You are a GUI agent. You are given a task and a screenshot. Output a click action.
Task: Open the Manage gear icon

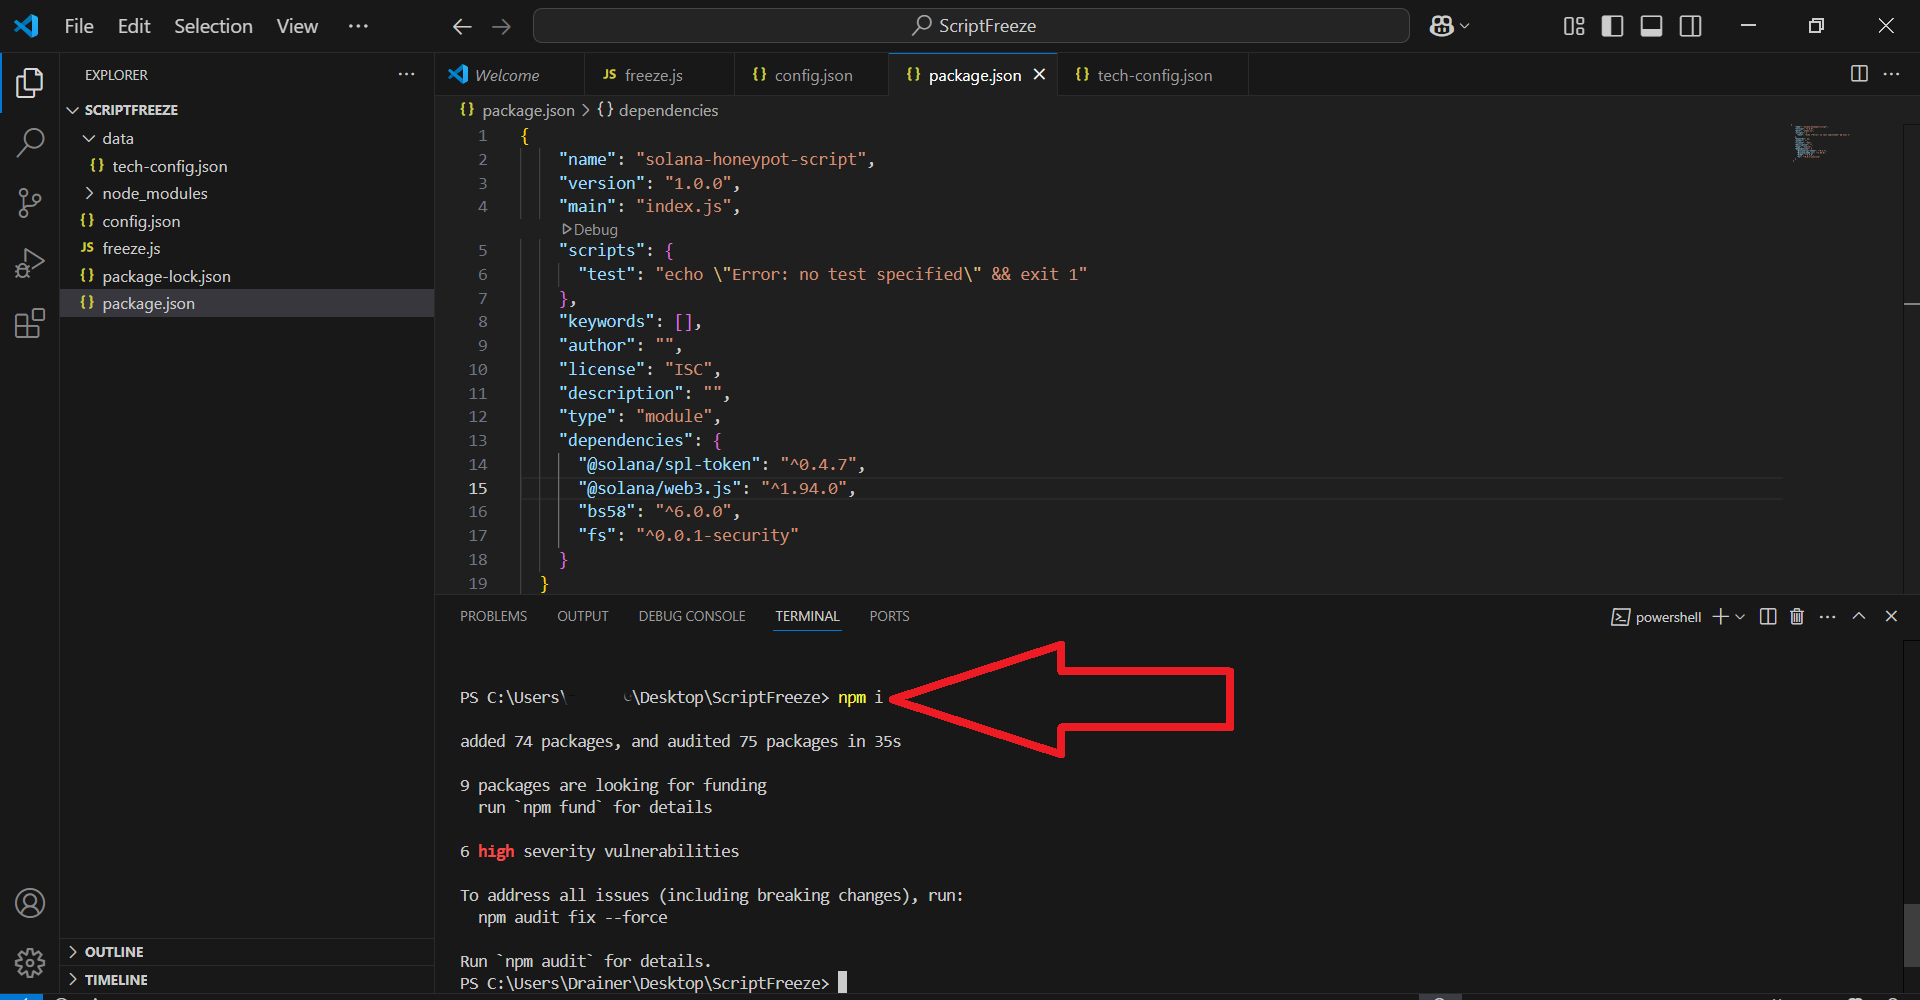[x=30, y=962]
